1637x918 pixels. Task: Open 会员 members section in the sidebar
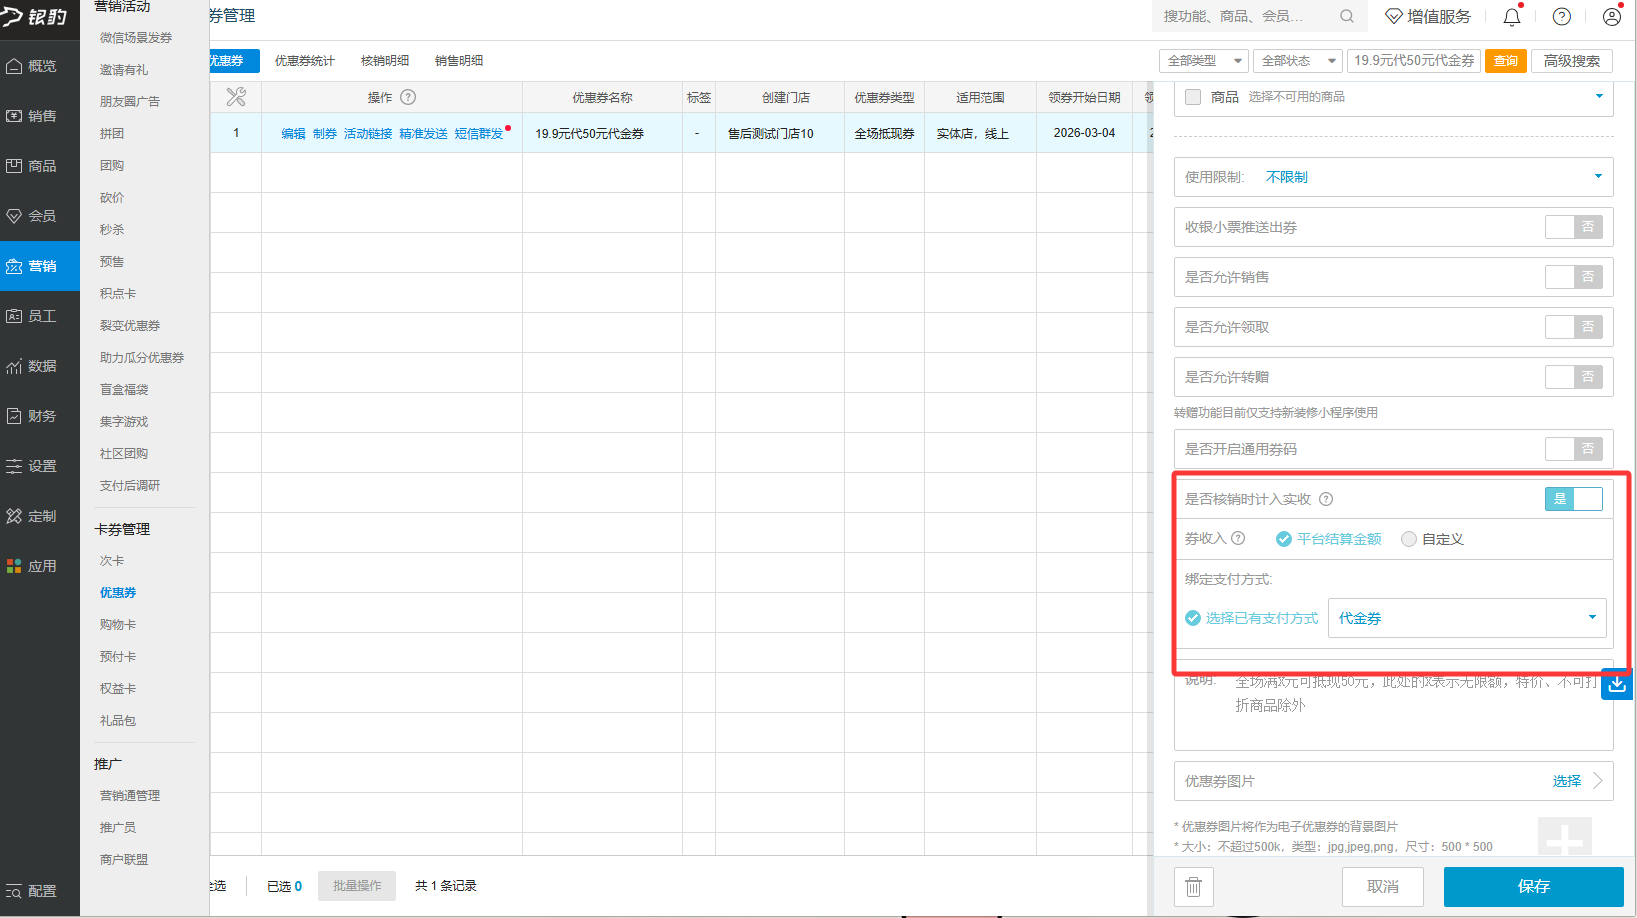point(40,216)
